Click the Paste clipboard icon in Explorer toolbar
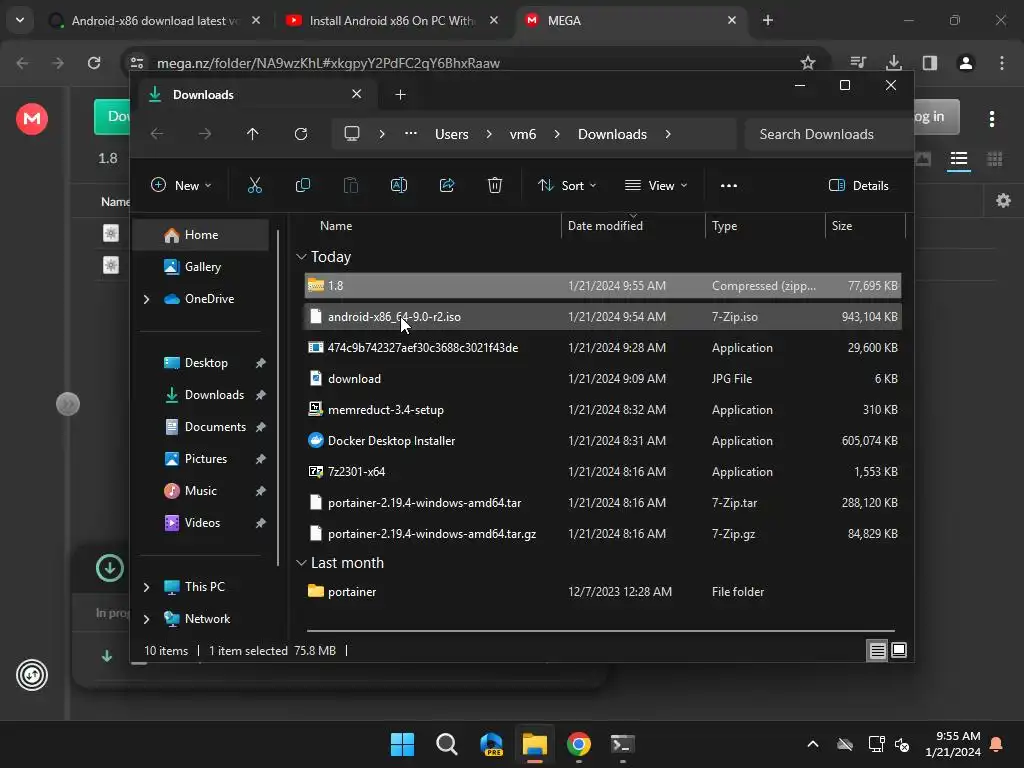The width and height of the screenshot is (1024, 768). 351,185
